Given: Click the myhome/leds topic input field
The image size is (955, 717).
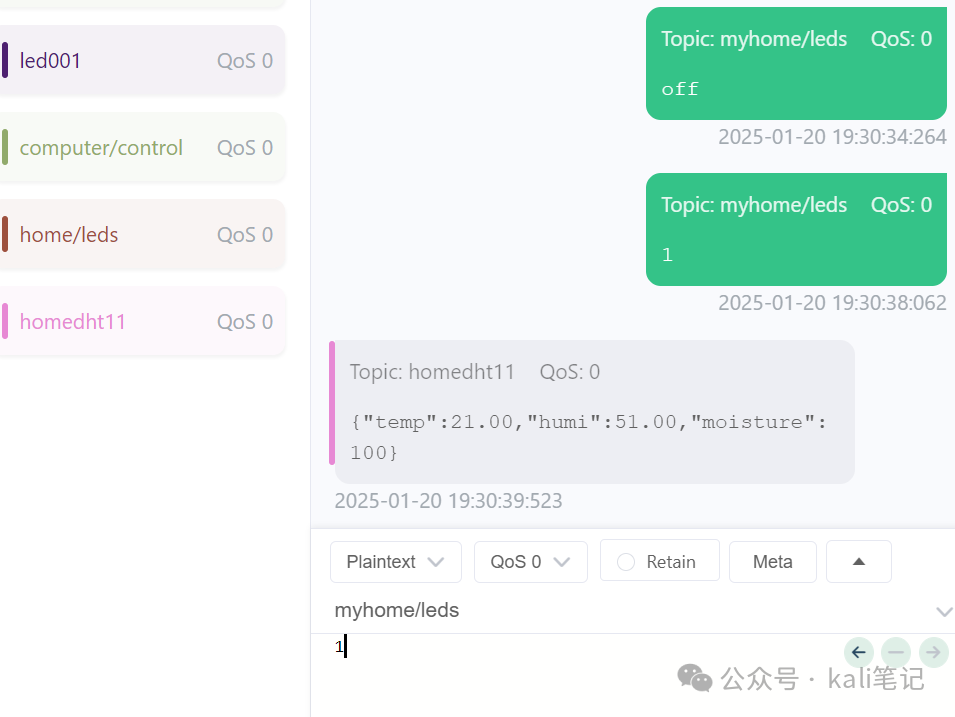Looking at the screenshot, I should click(x=620, y=611).
